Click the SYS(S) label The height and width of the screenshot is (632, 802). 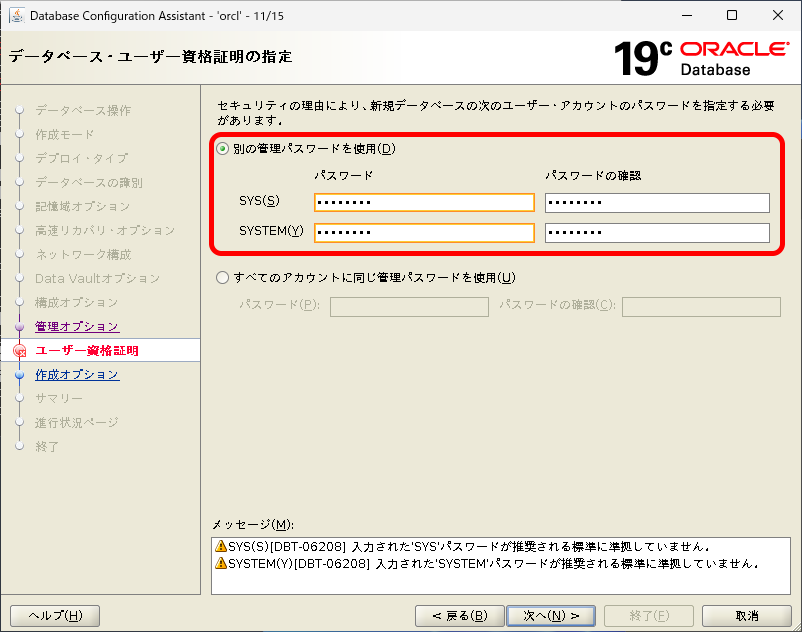click(x=259, y=201)
